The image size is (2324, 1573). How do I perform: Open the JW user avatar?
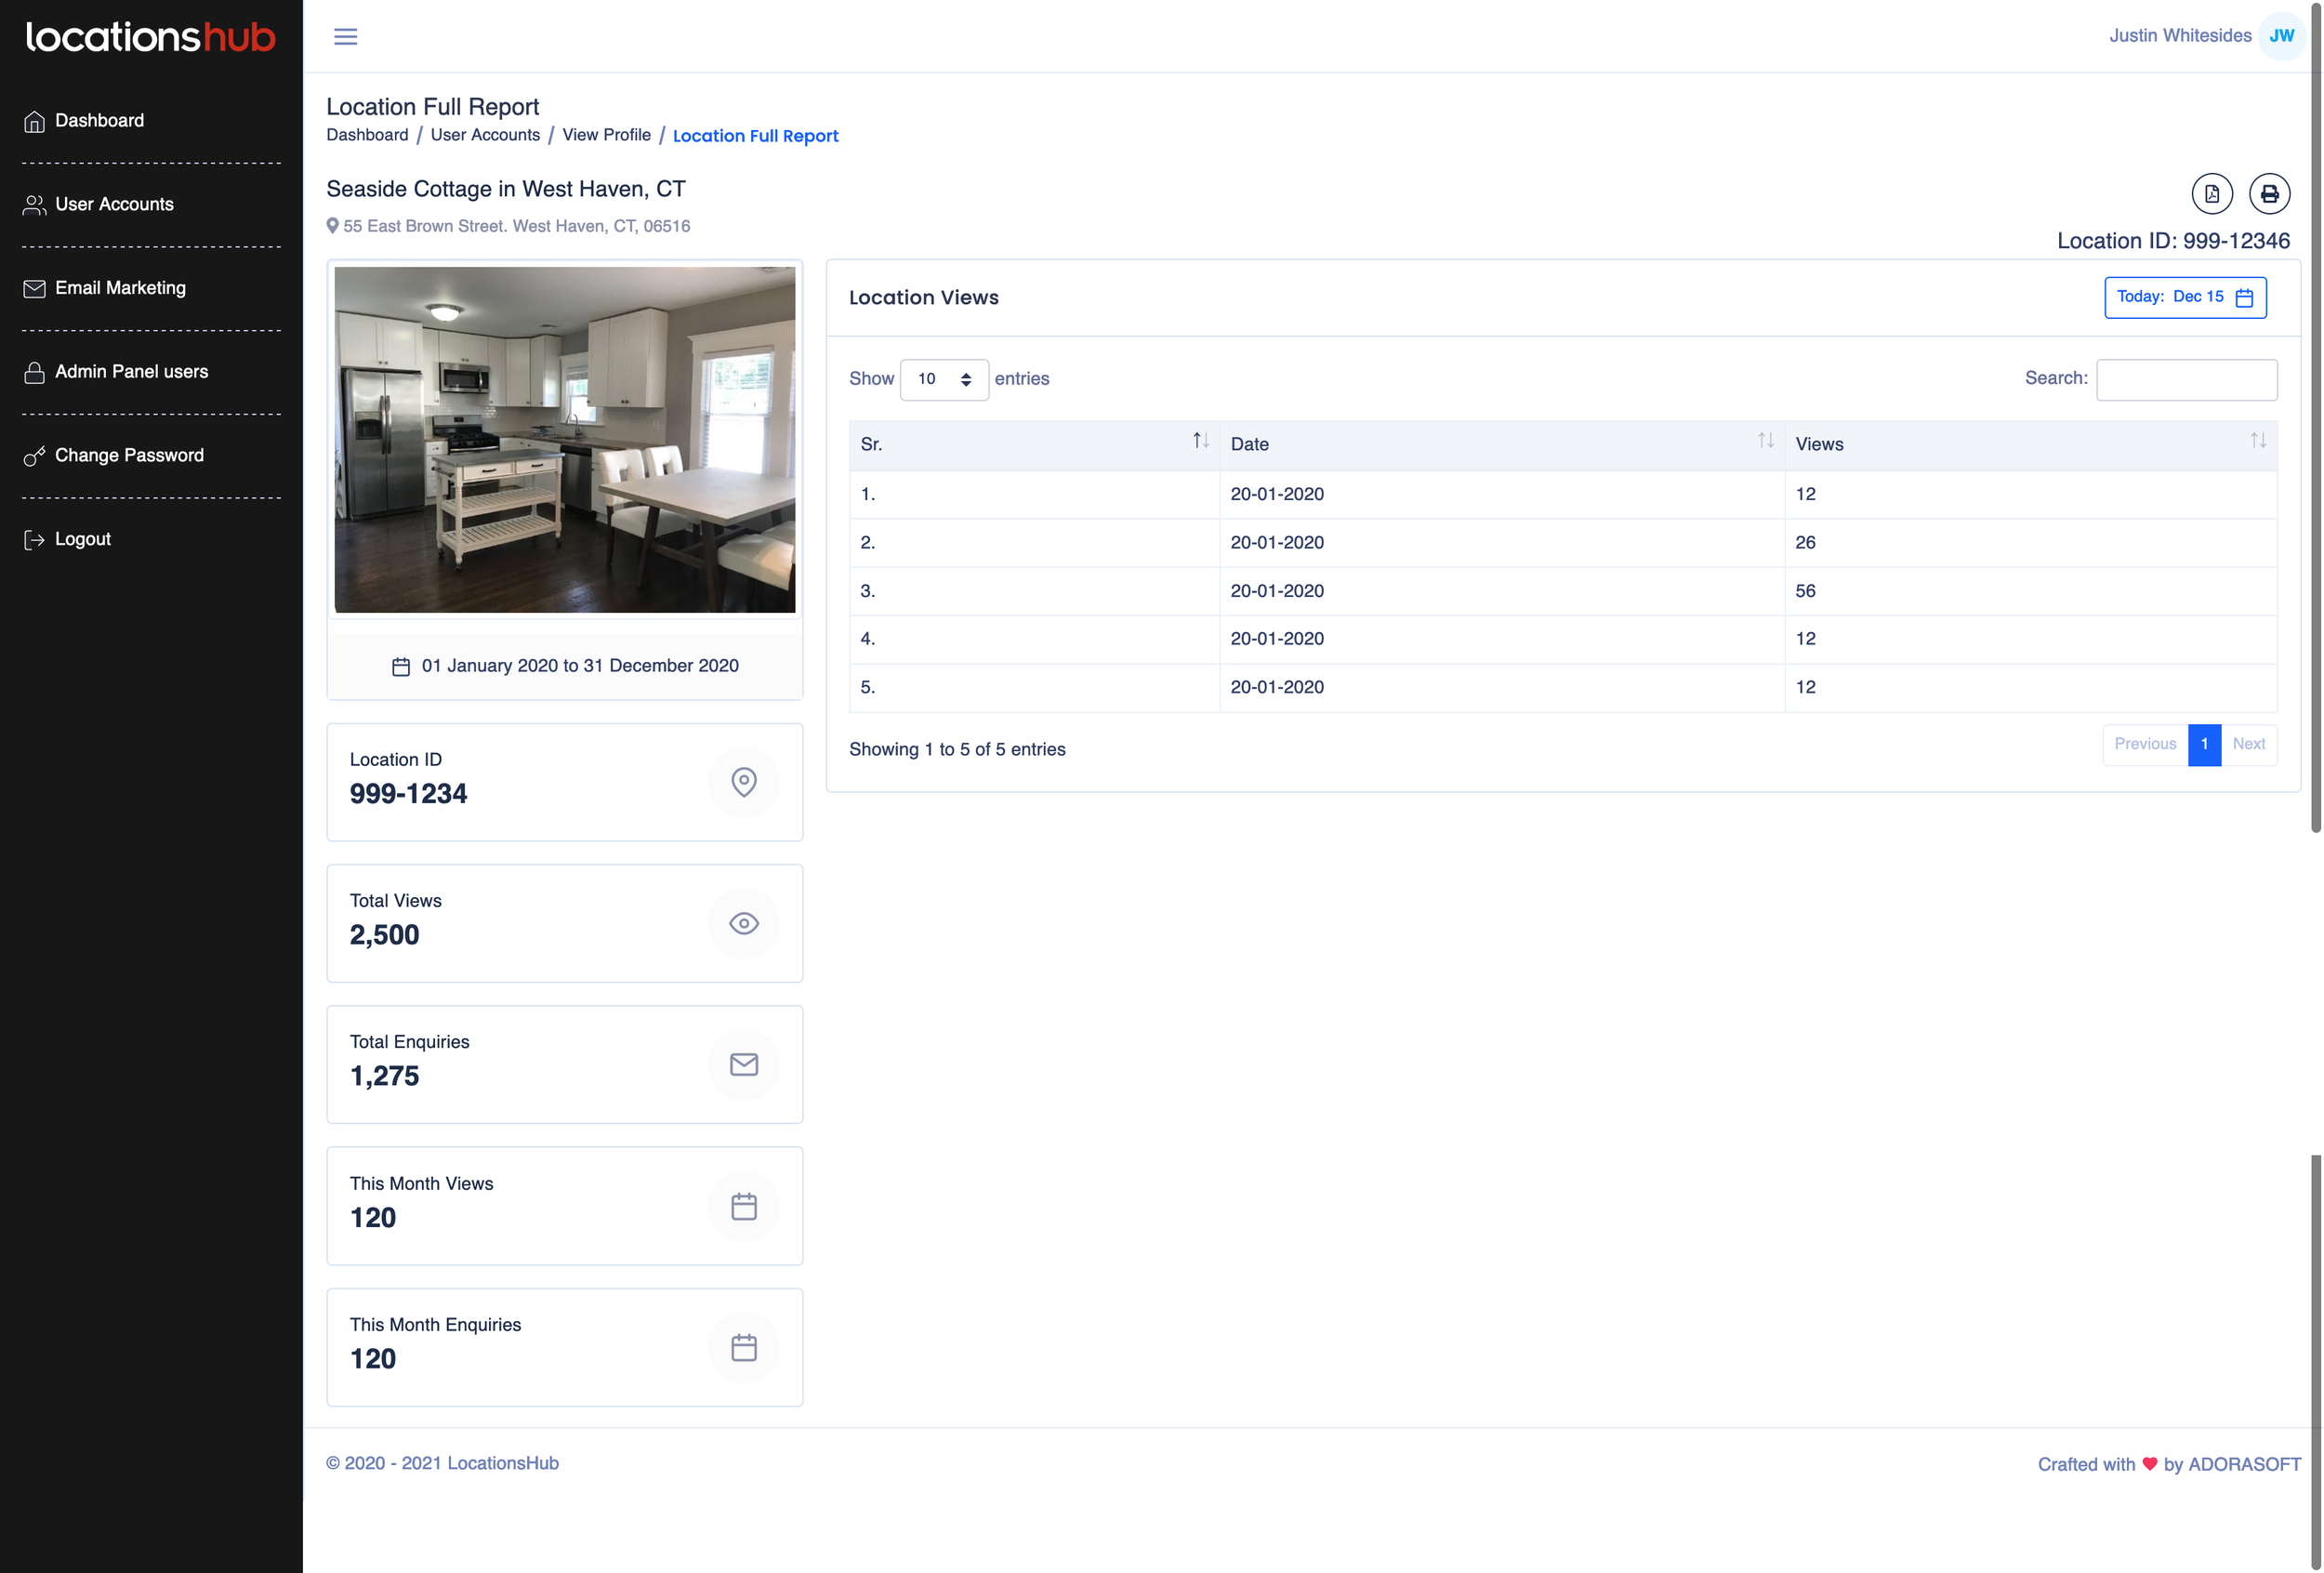(x=2281, y=36)
